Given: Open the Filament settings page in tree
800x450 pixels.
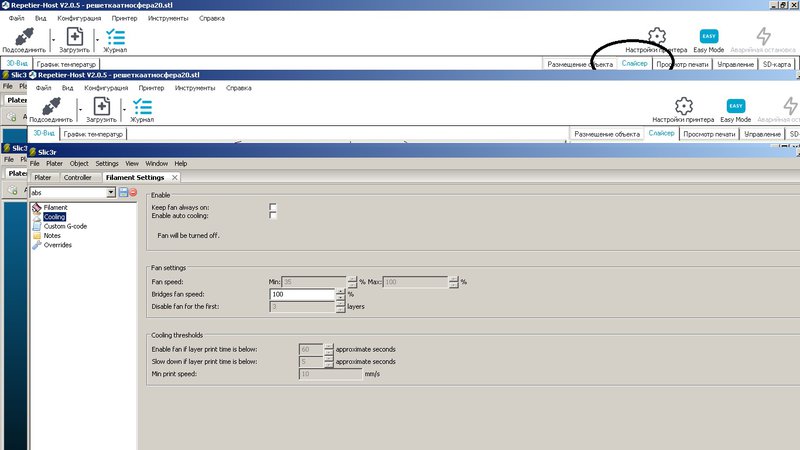Looking at the screenshot, I should 55,207.
